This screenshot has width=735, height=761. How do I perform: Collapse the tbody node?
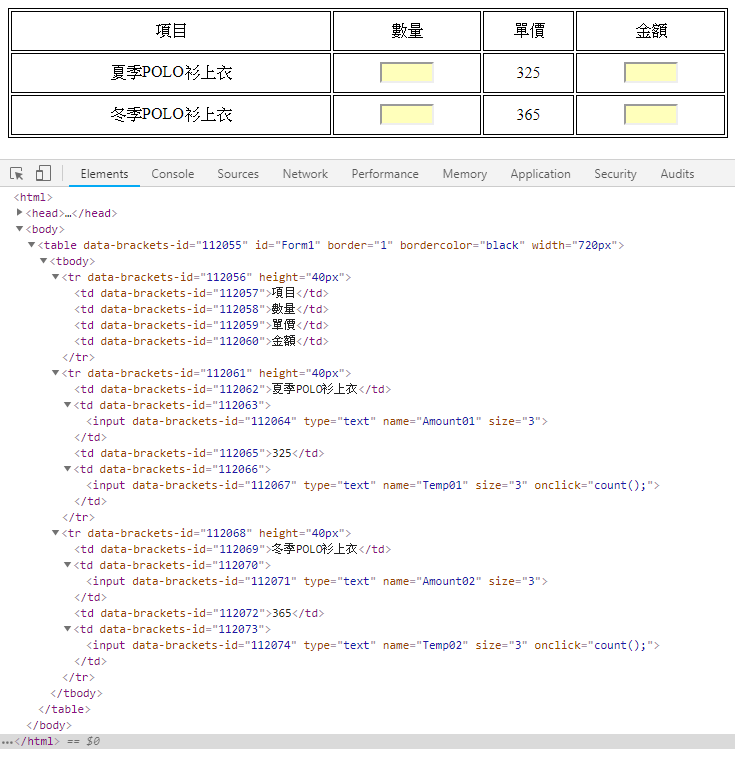44,261
